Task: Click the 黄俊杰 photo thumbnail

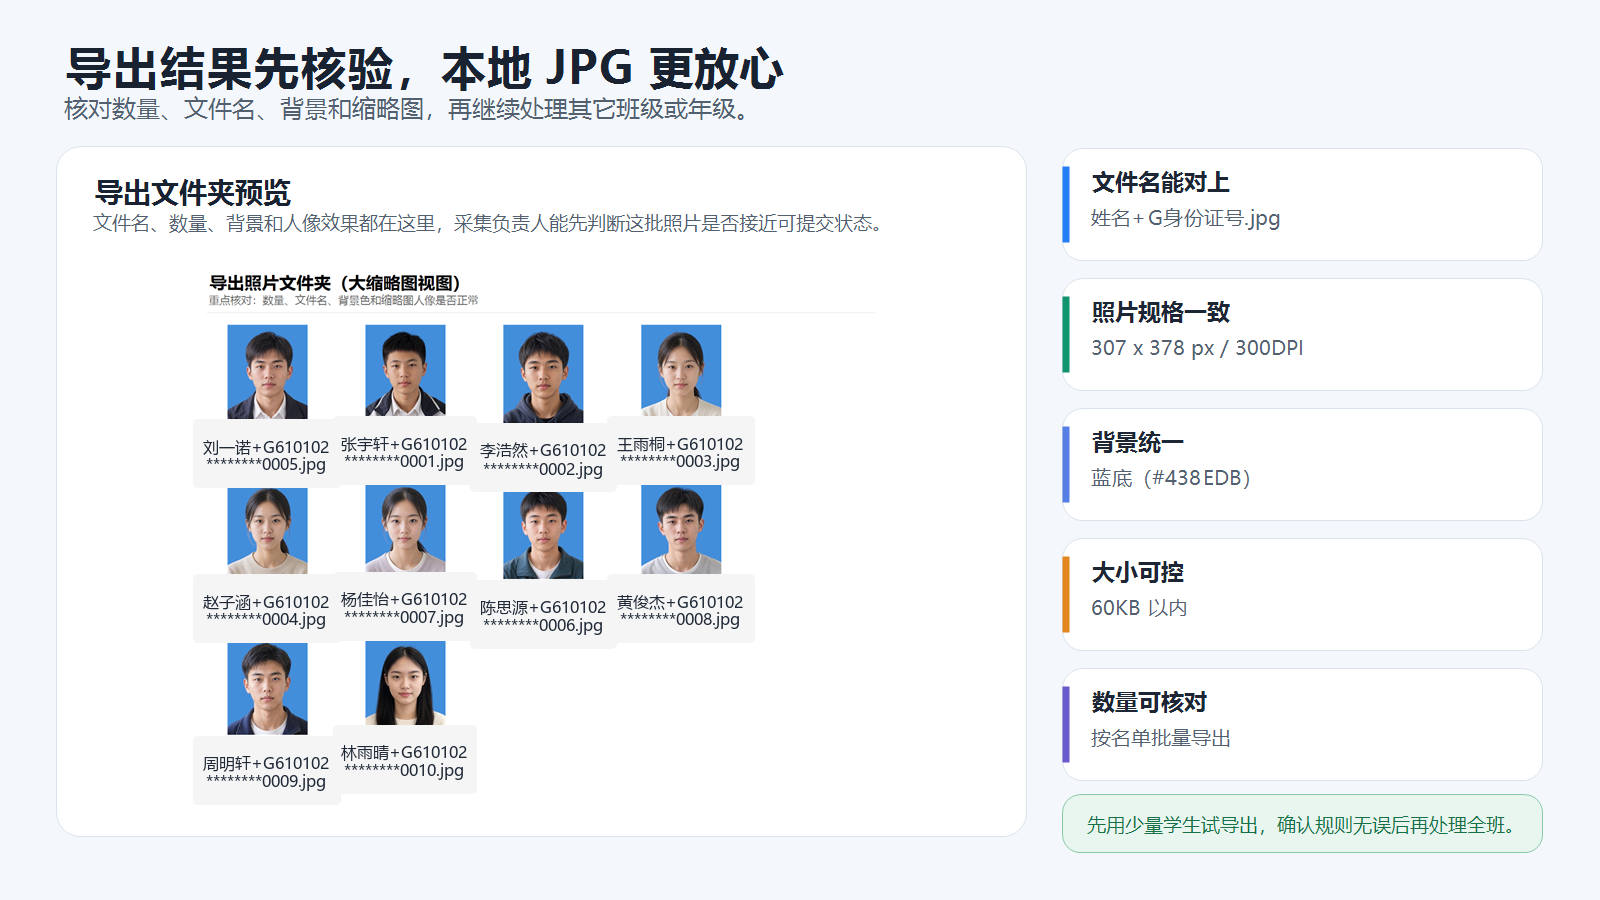Action: click(x=681, y=530)
